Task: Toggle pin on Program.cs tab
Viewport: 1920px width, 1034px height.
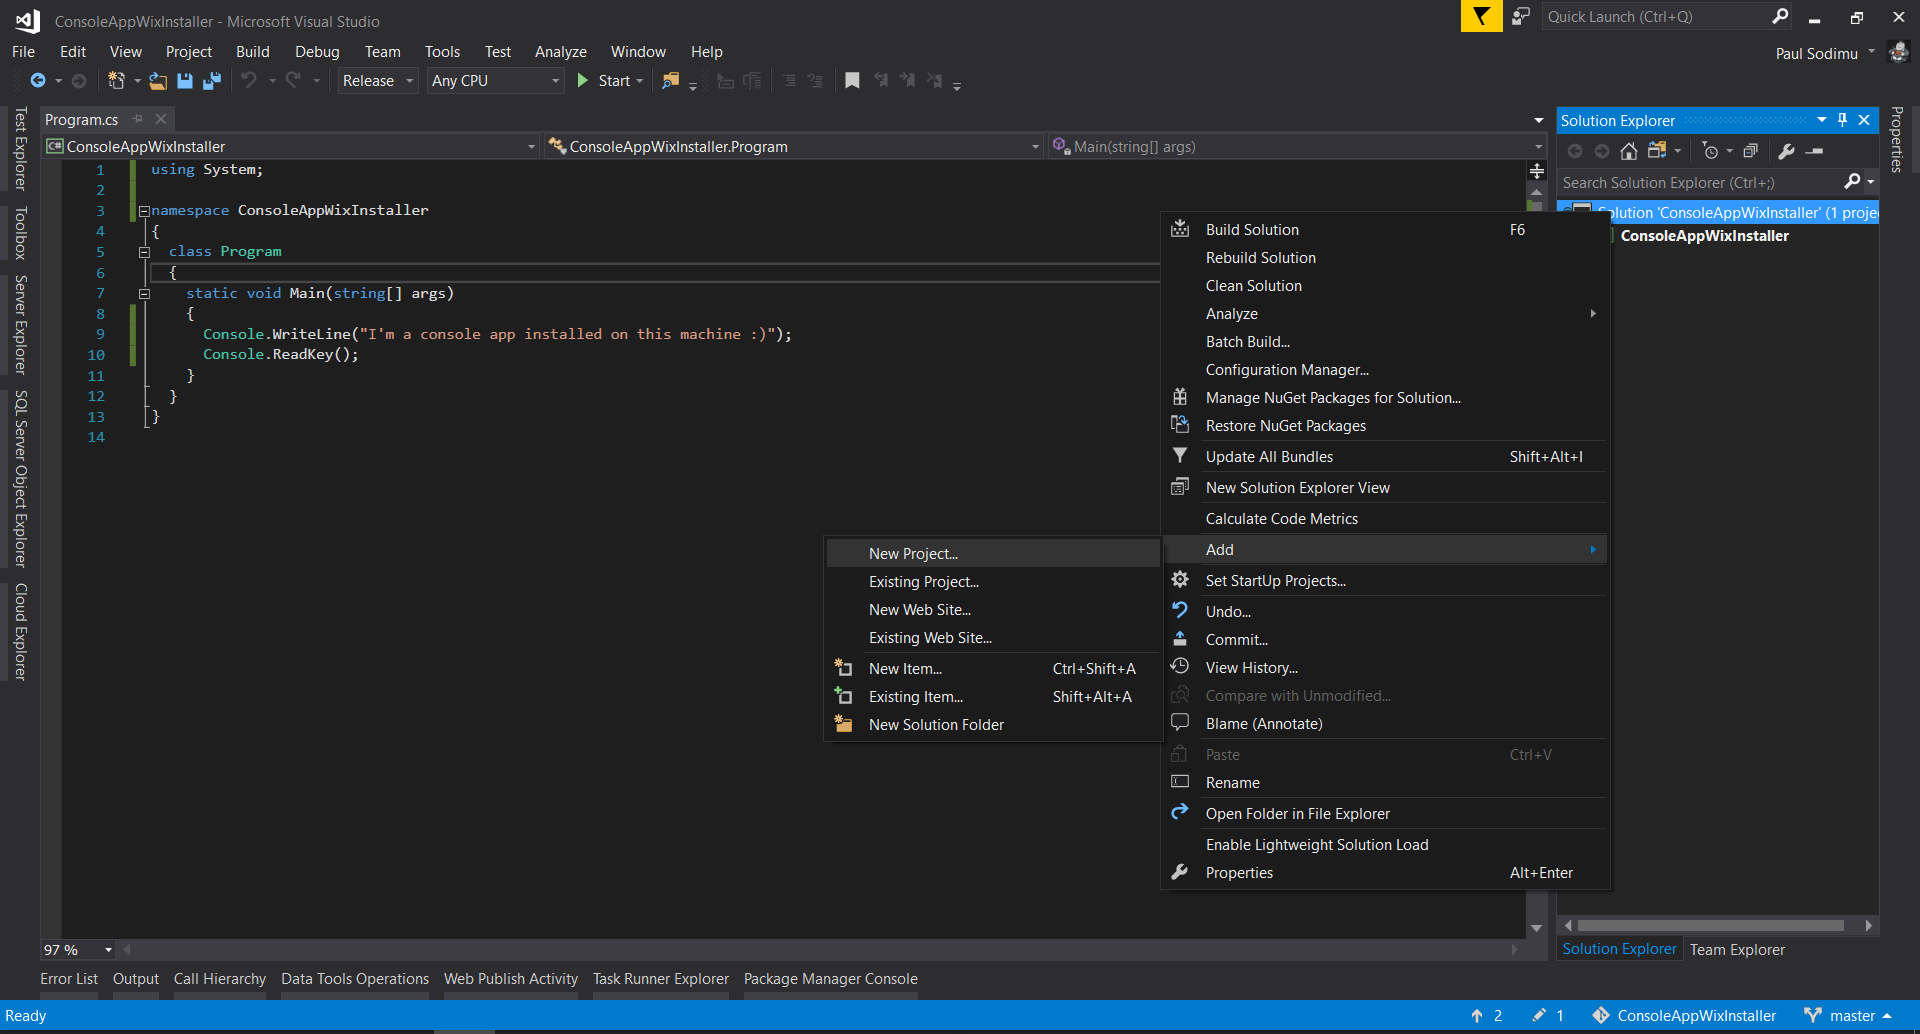Action: click(138, 119)
